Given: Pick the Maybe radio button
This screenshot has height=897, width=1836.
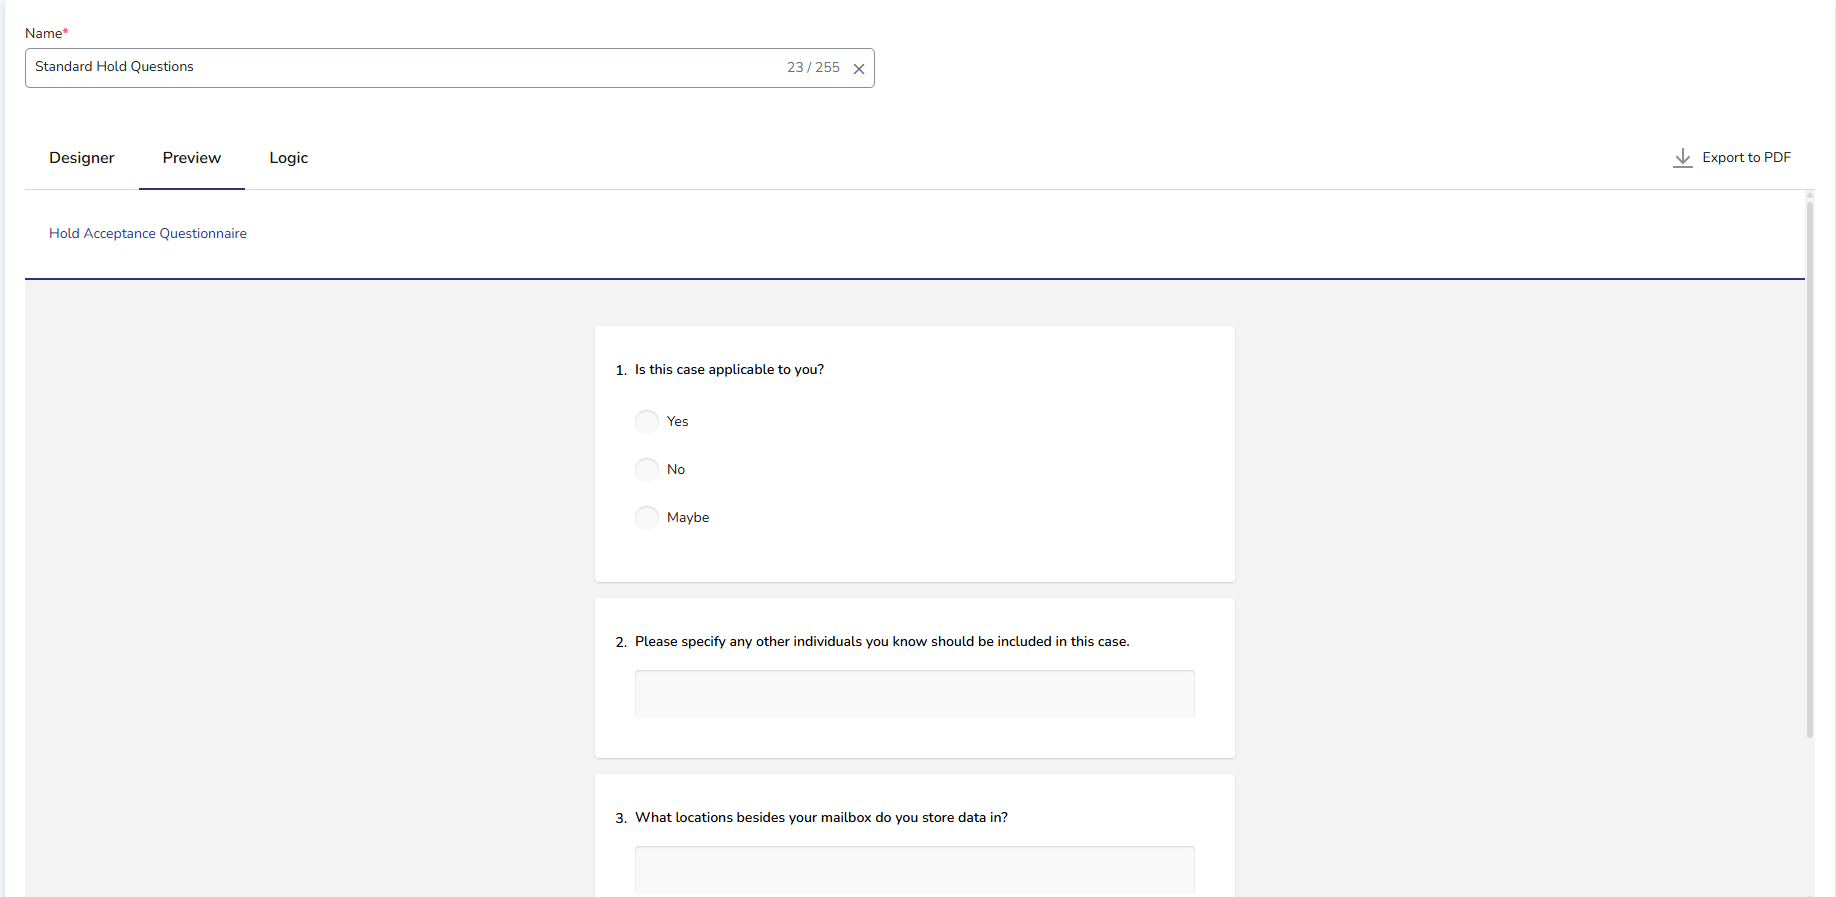Looking at the screenshot, I should (647, 518).
